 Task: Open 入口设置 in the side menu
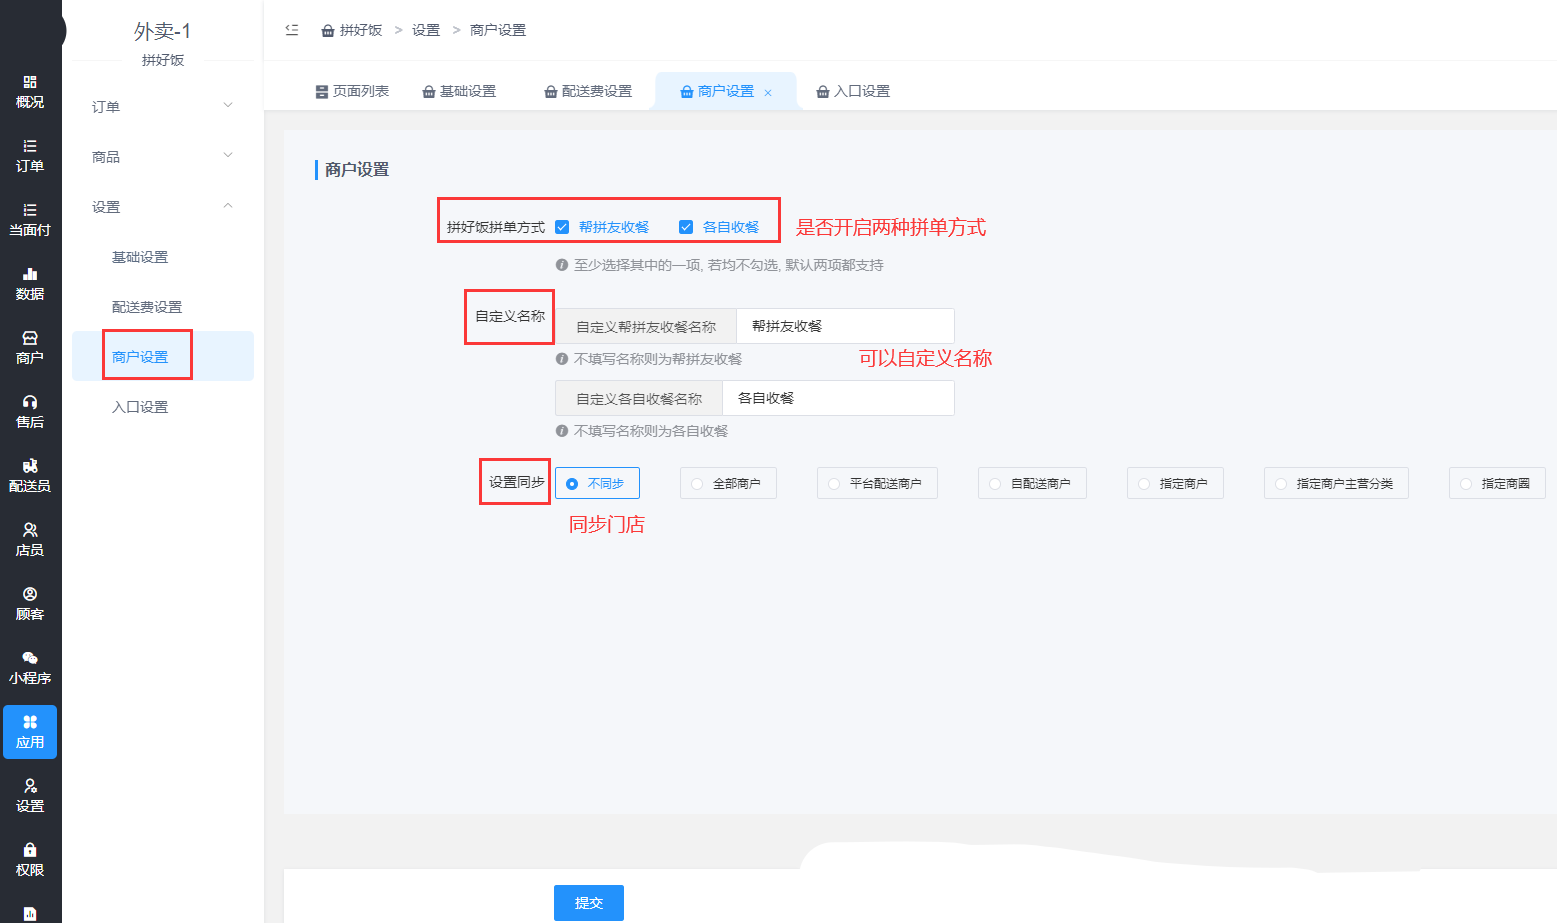[163, 407]
